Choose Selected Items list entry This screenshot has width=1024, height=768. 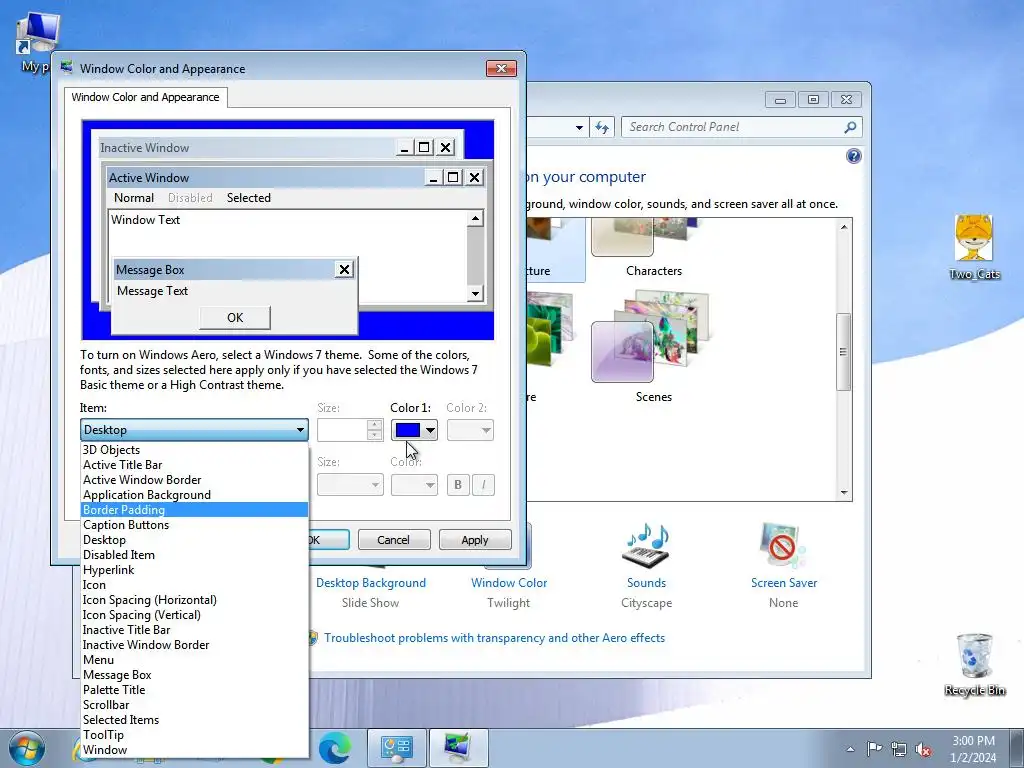click(x=194, y=720)
